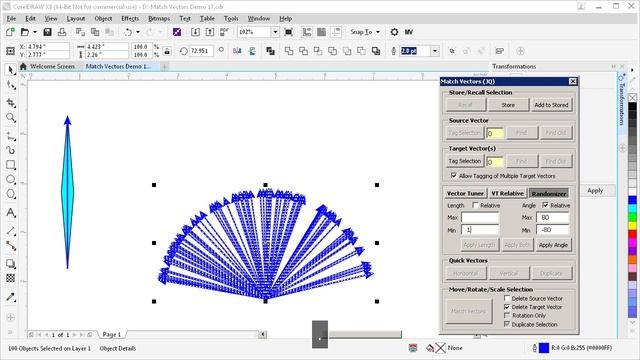640x360 pixels.
Task: Open the outline width dropdown
Action: tap(435, 51)
